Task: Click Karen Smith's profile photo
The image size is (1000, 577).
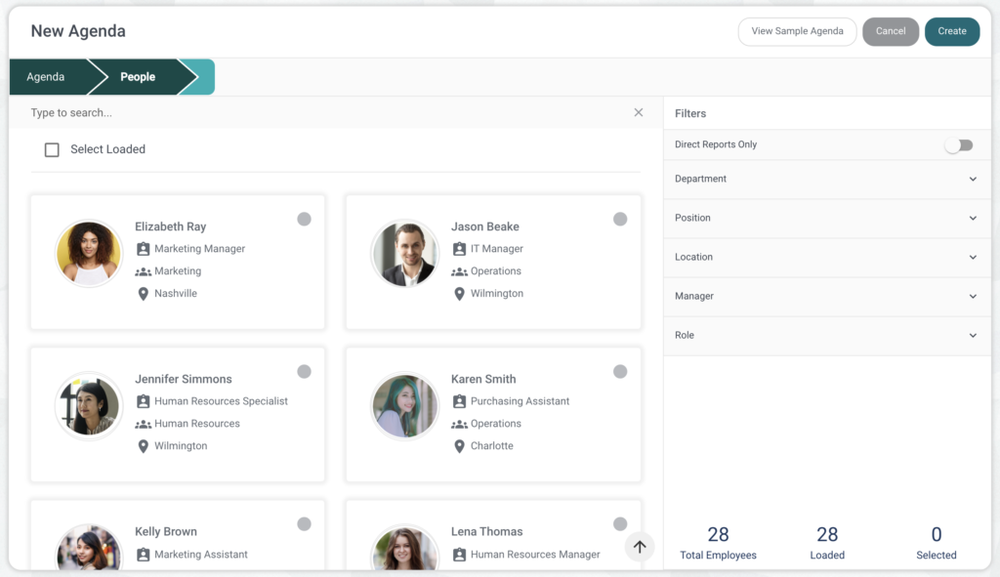Action: [404, 405]
